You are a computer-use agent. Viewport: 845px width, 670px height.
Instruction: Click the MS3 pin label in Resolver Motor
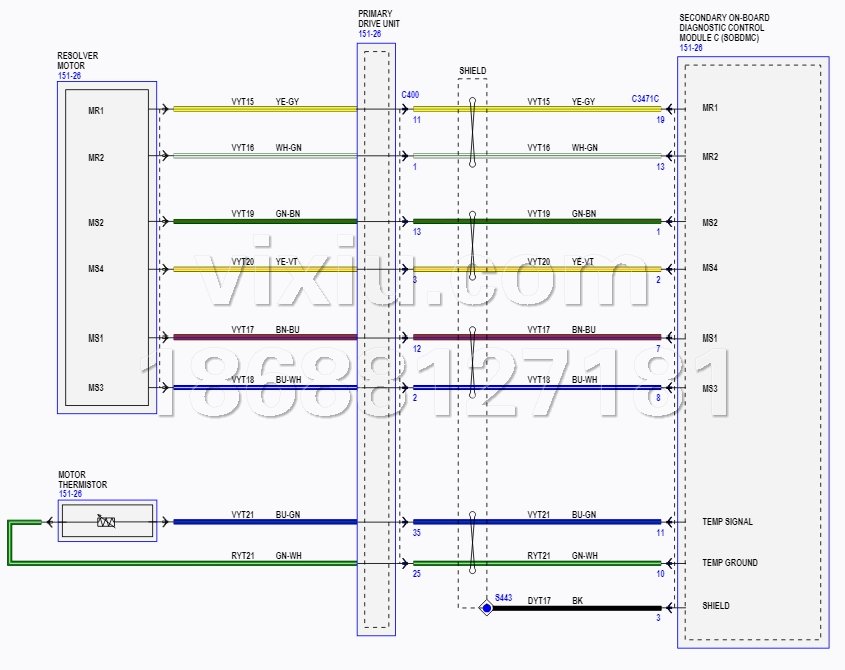pos(96,388)
